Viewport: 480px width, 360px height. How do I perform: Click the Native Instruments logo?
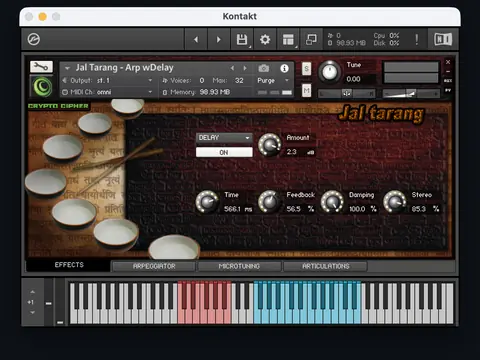point(443,39)
